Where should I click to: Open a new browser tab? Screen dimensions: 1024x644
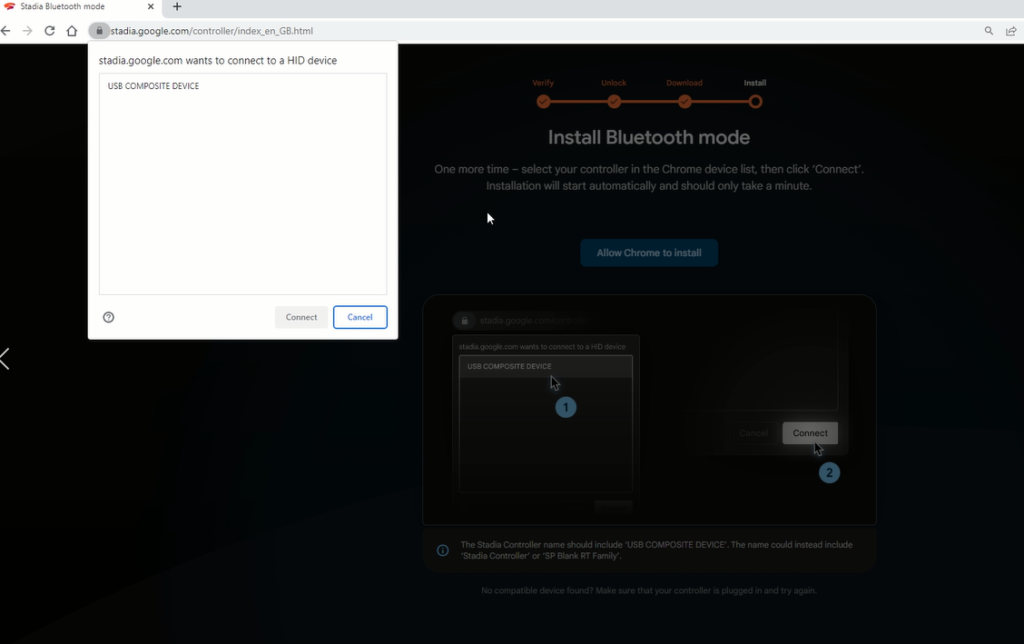(177, 7)
